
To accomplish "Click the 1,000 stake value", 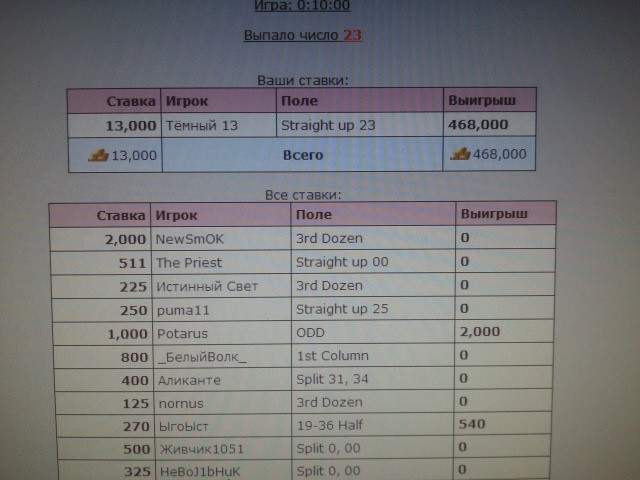I will coord(127,334).
